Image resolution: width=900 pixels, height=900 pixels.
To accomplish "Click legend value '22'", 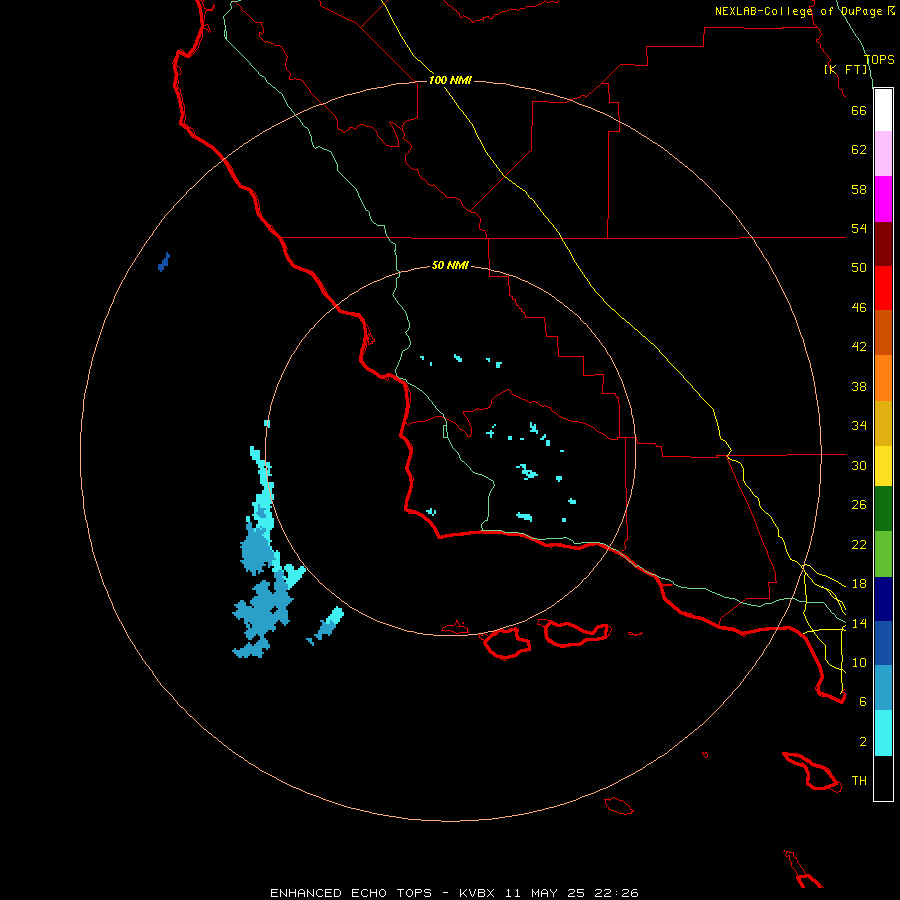I will click(859, 544).
